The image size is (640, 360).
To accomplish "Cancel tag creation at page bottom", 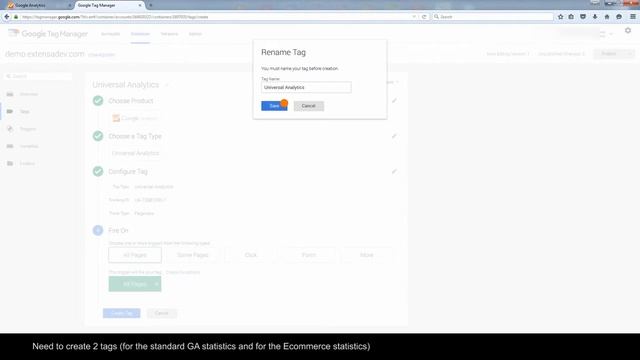I will pos(162,313).
